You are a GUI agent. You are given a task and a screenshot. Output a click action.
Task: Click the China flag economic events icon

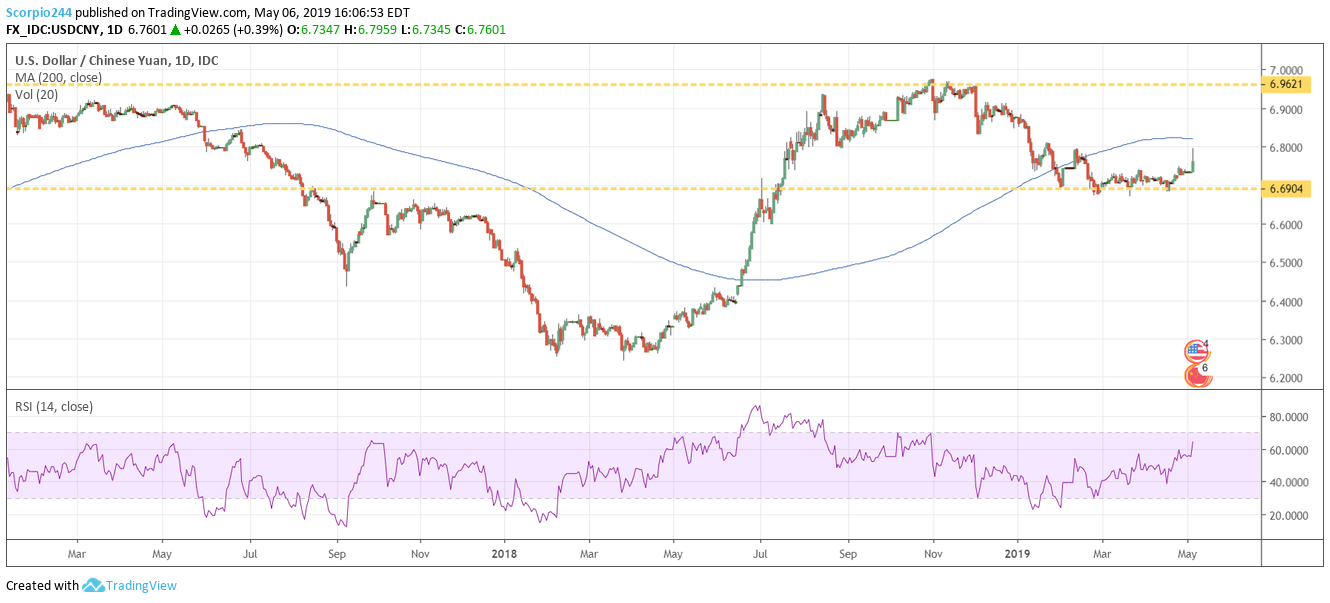click(1195, 376)
